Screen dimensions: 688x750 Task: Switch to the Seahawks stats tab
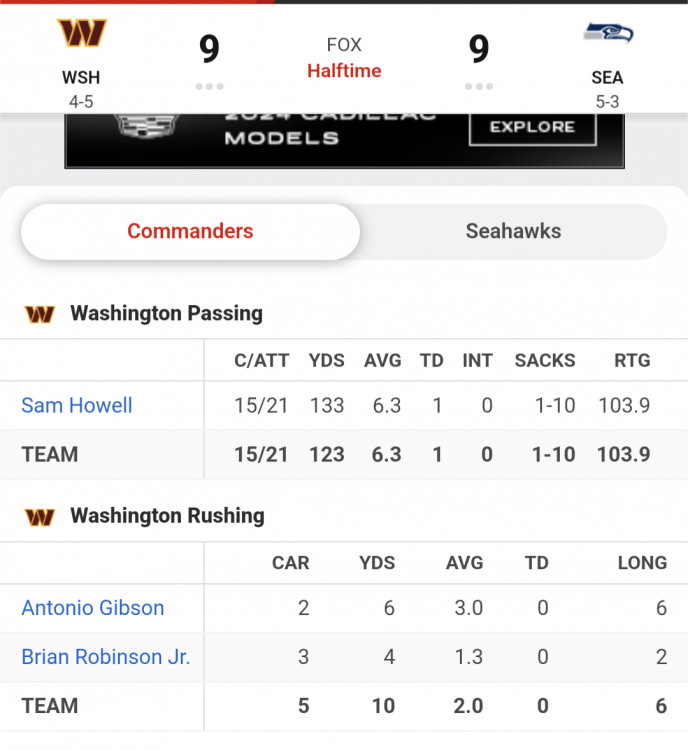coord(513,231)
